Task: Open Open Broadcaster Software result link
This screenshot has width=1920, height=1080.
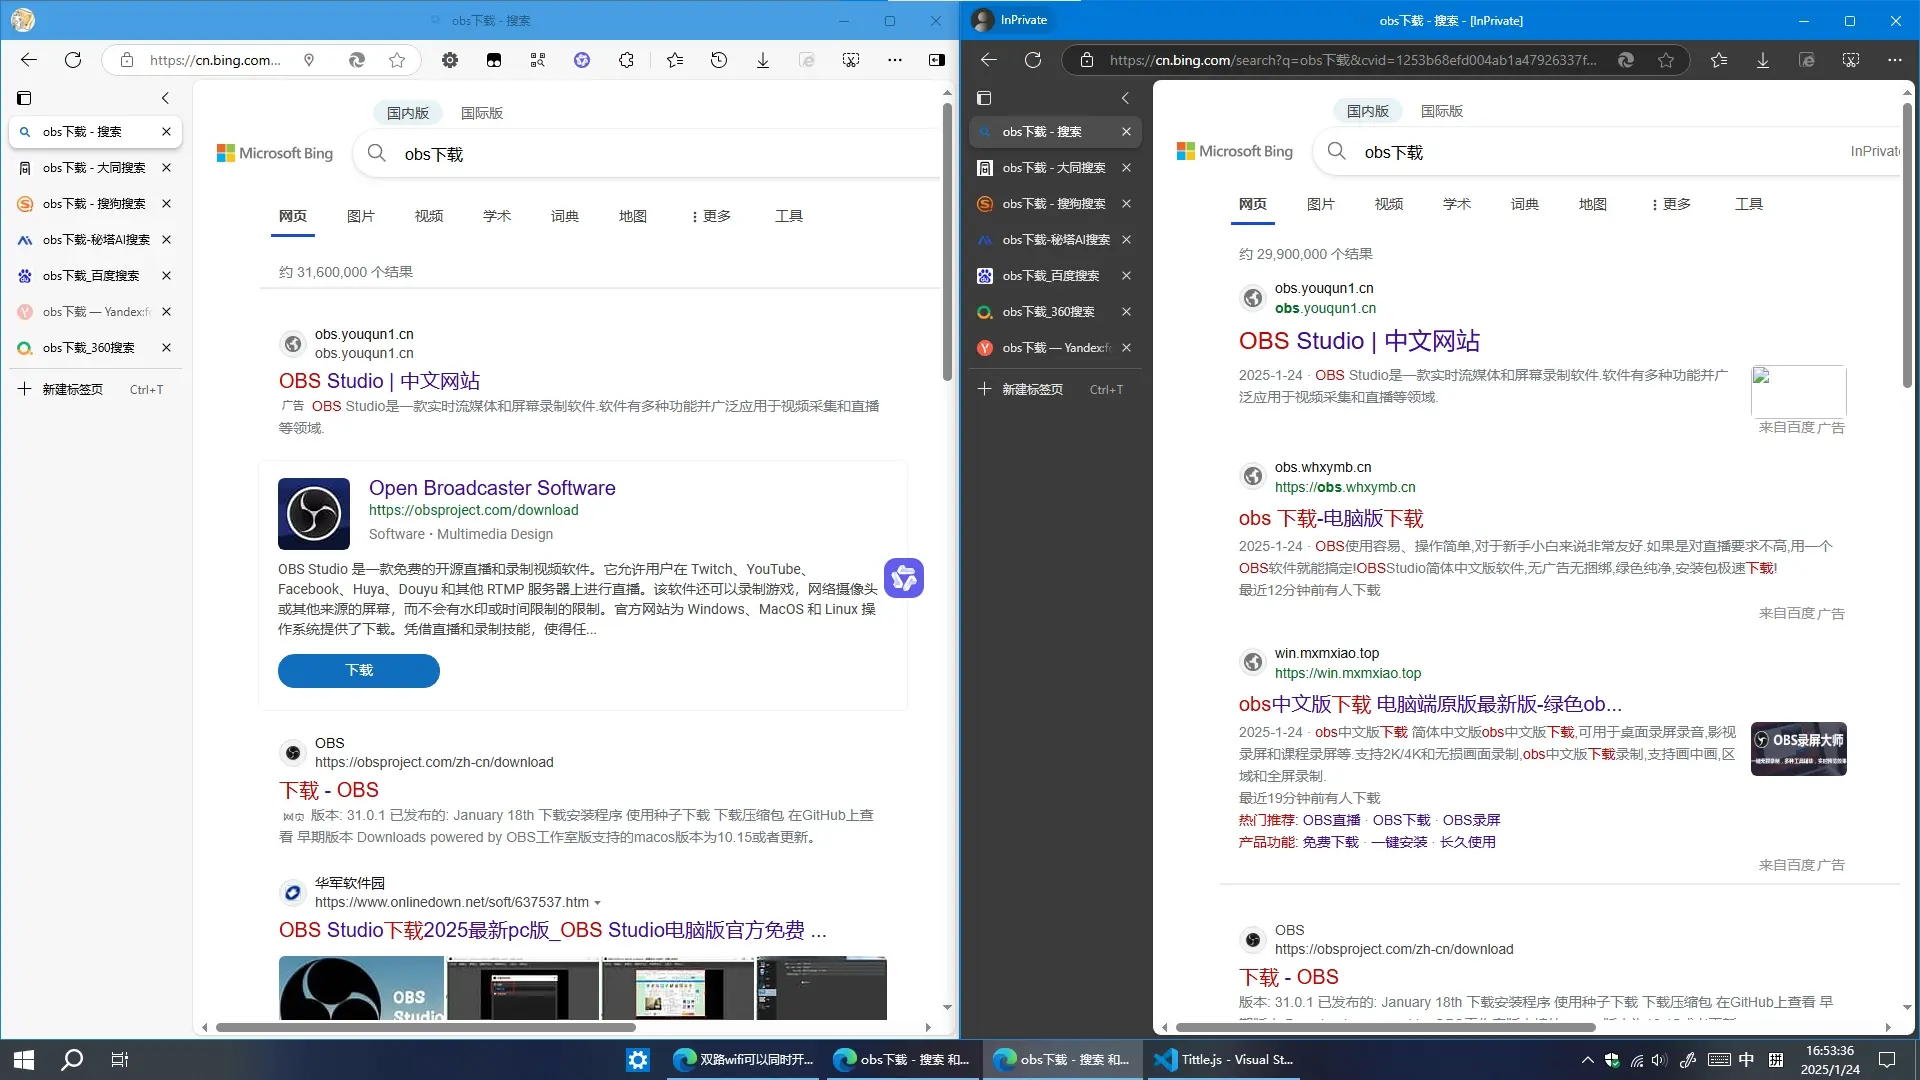Action: [x=492, y=488]
